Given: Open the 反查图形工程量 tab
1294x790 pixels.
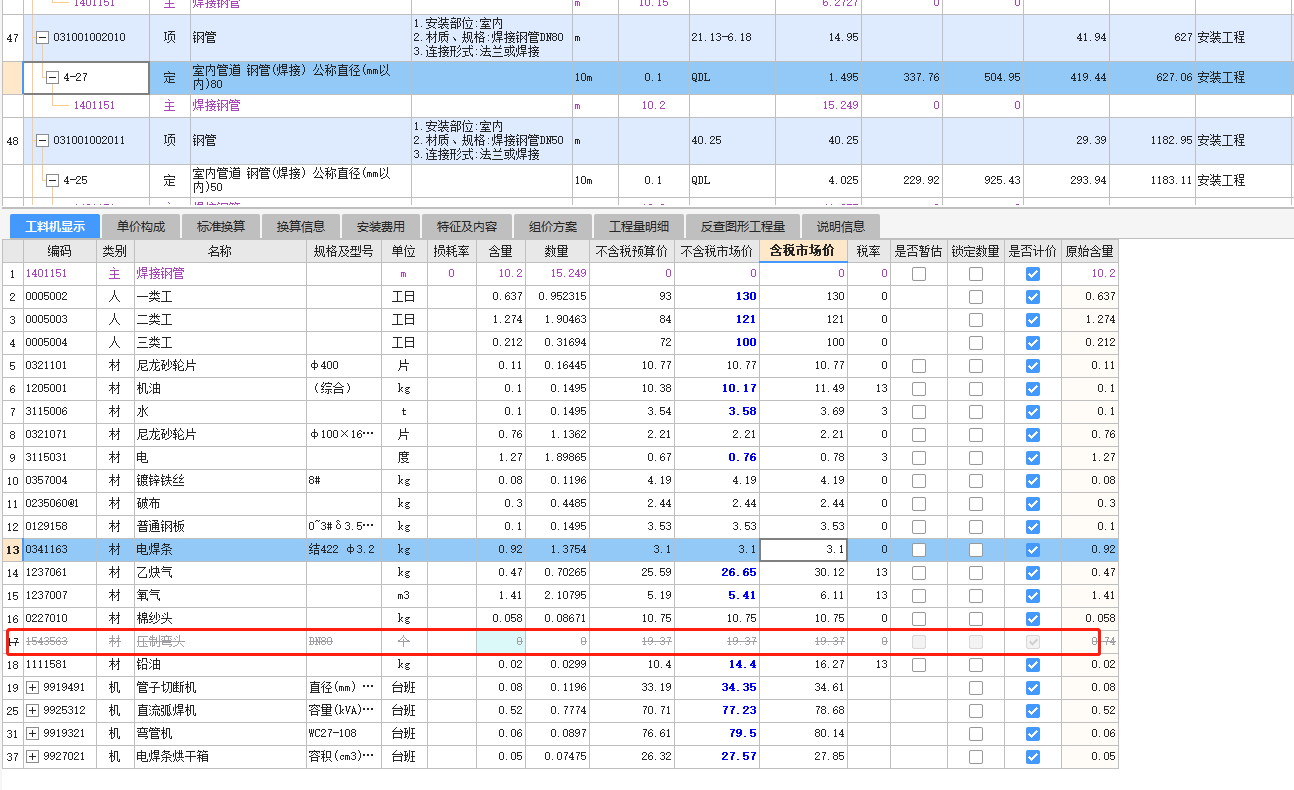Looking at the screenshot, I should (742, 226).
